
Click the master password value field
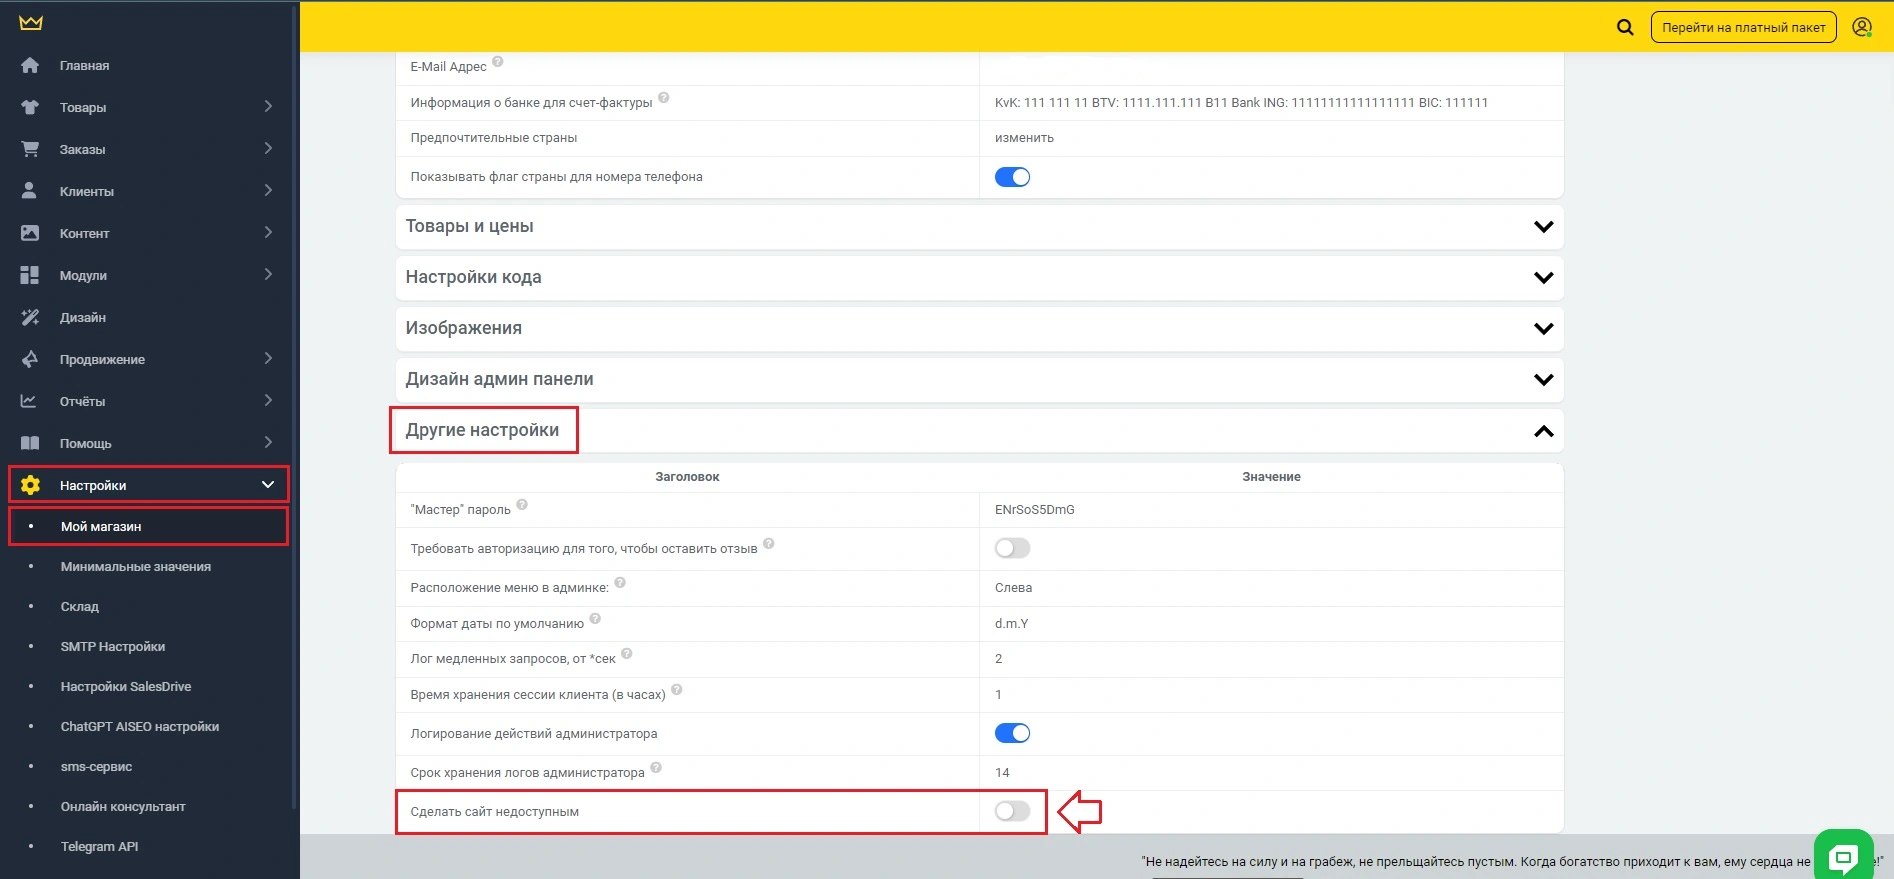click(x=1034, y=510)
